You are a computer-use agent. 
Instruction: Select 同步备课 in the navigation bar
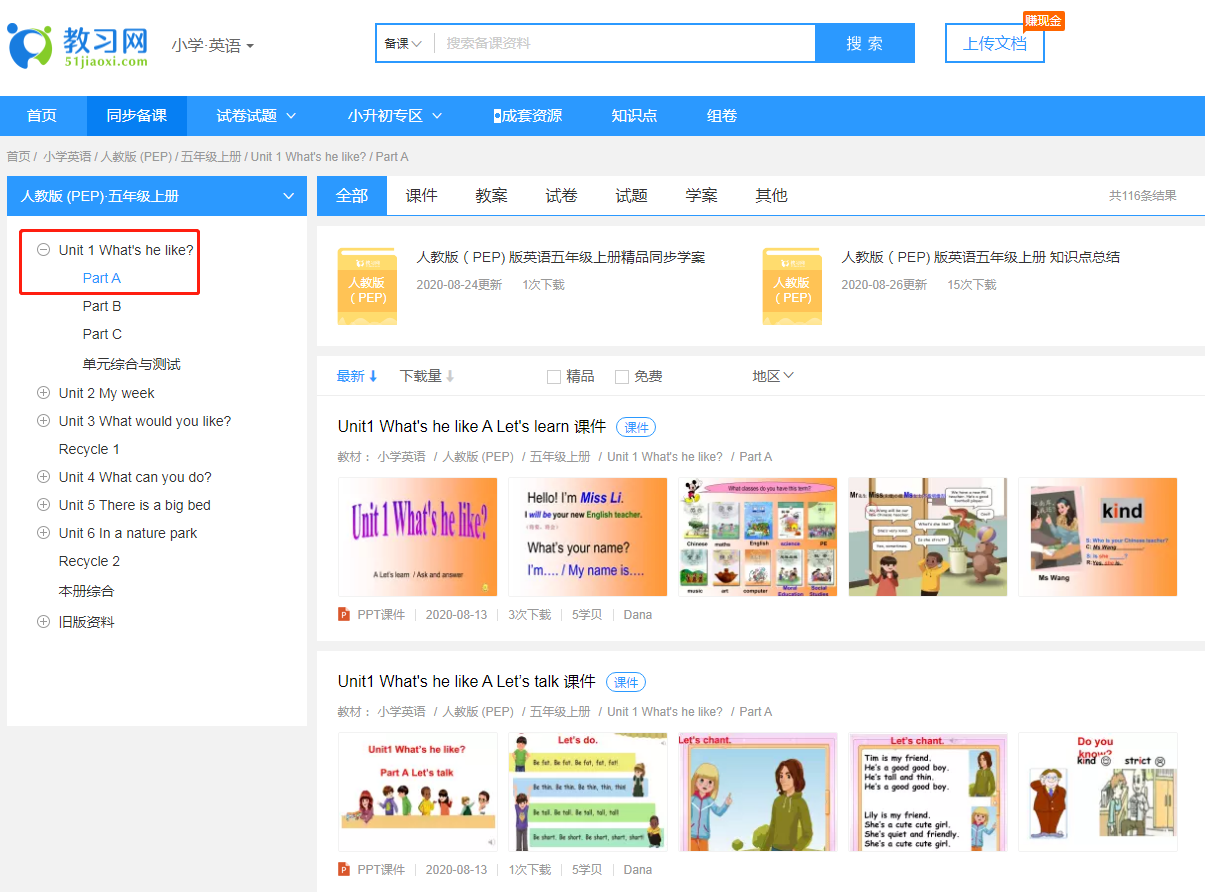coord(137,116)
